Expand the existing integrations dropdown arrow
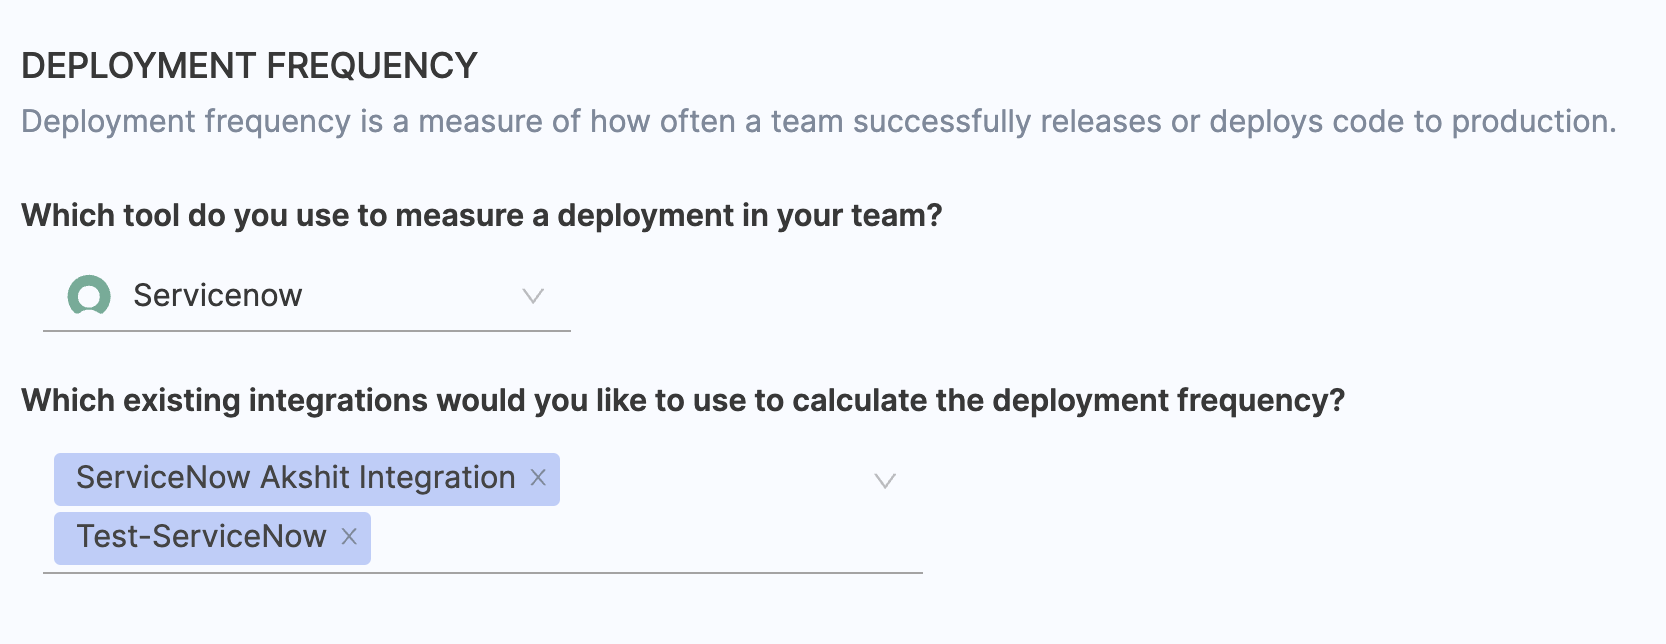The width and height of the screenshot is (1666, 644). coord(885,481)
